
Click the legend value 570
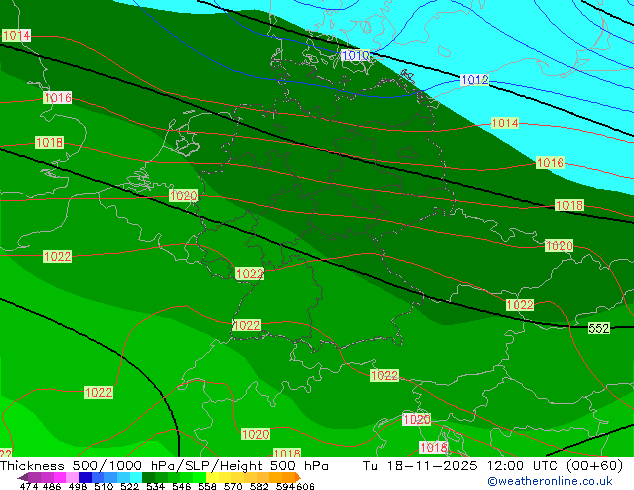pos(233,486)
